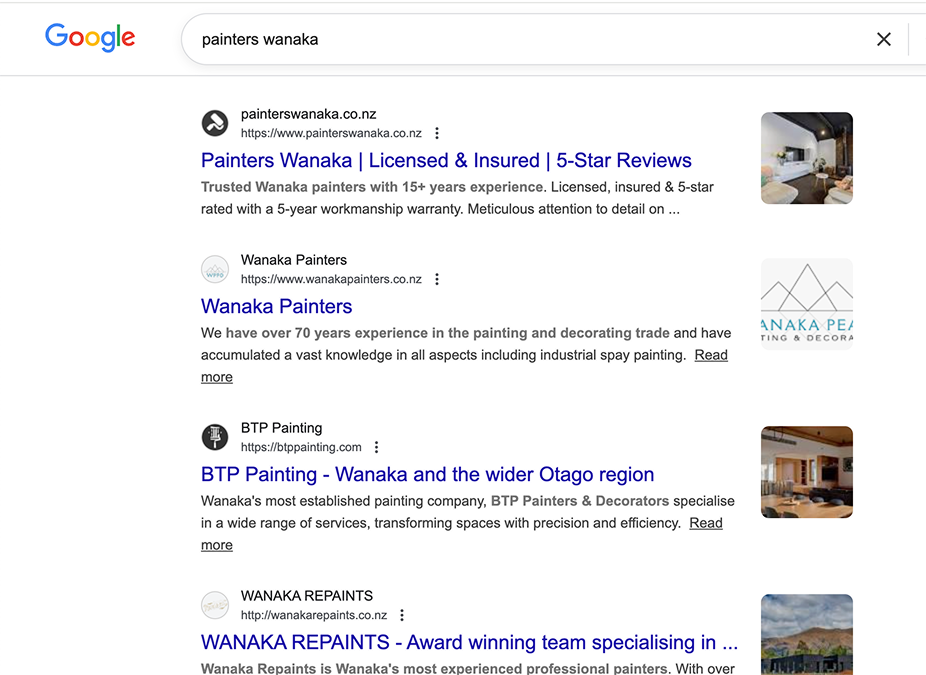Clear the search query with the X
The image size is (926, 675).
[883, 40]
